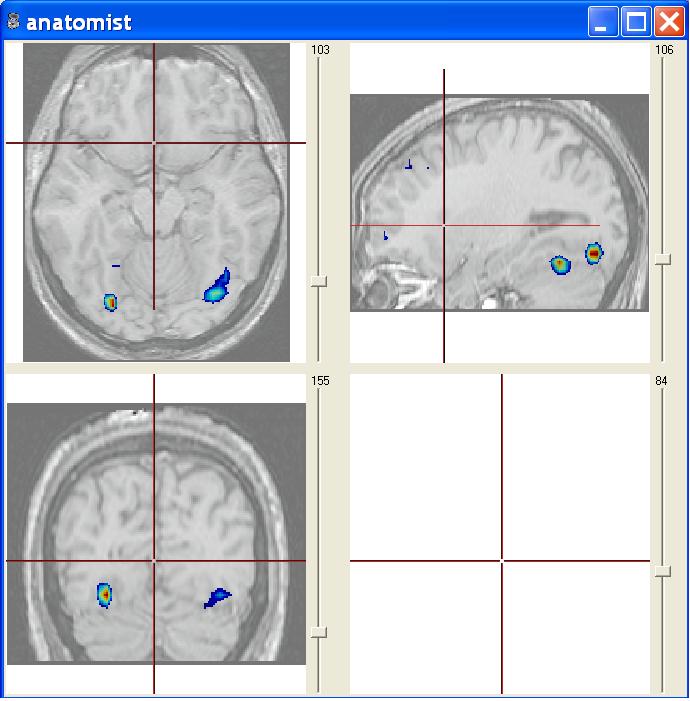
Task: Click the coronal view slice slider handle
Action: tap(319, 632)
